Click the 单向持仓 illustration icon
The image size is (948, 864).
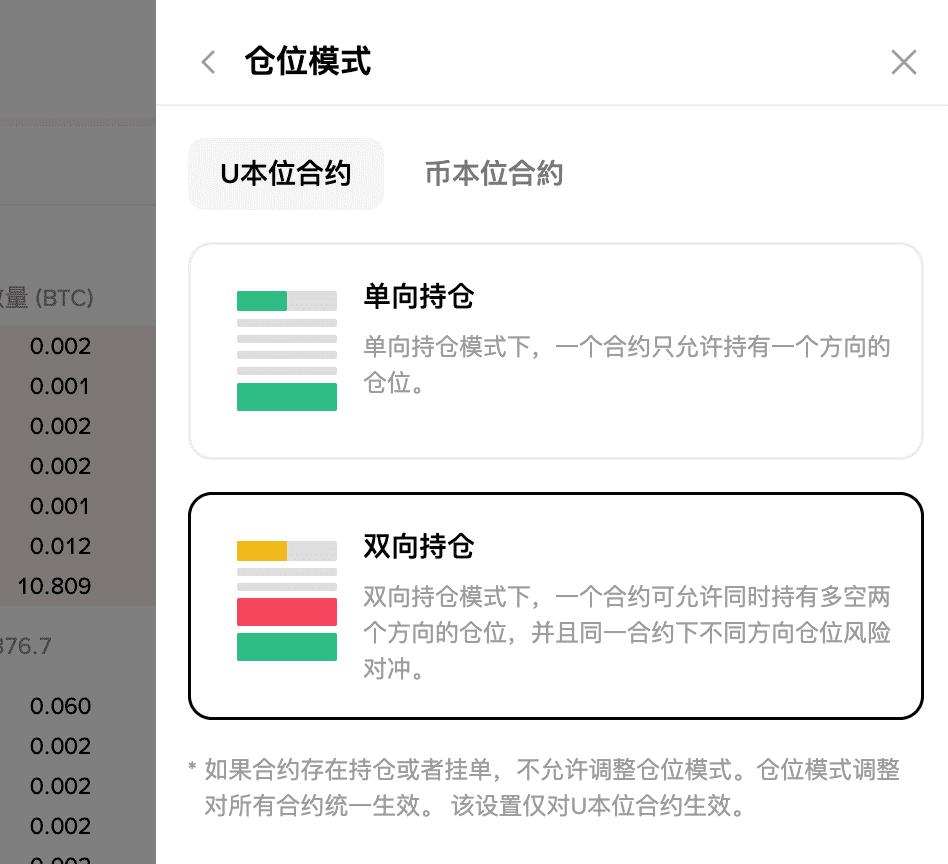point(287,351)
